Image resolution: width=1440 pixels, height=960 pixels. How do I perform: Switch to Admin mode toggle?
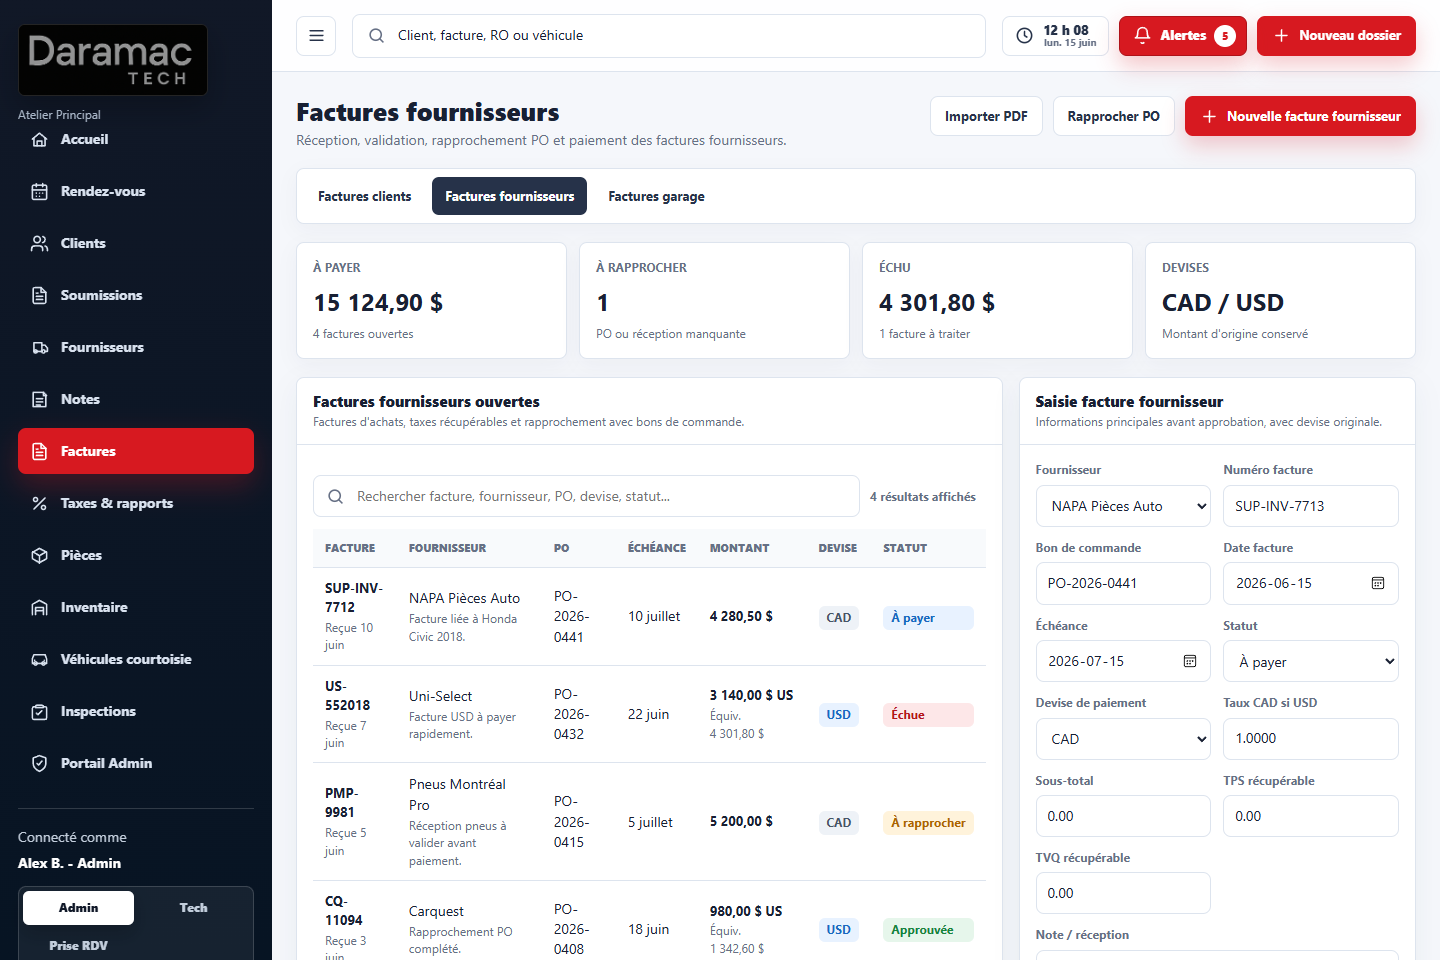coord(78,908)
